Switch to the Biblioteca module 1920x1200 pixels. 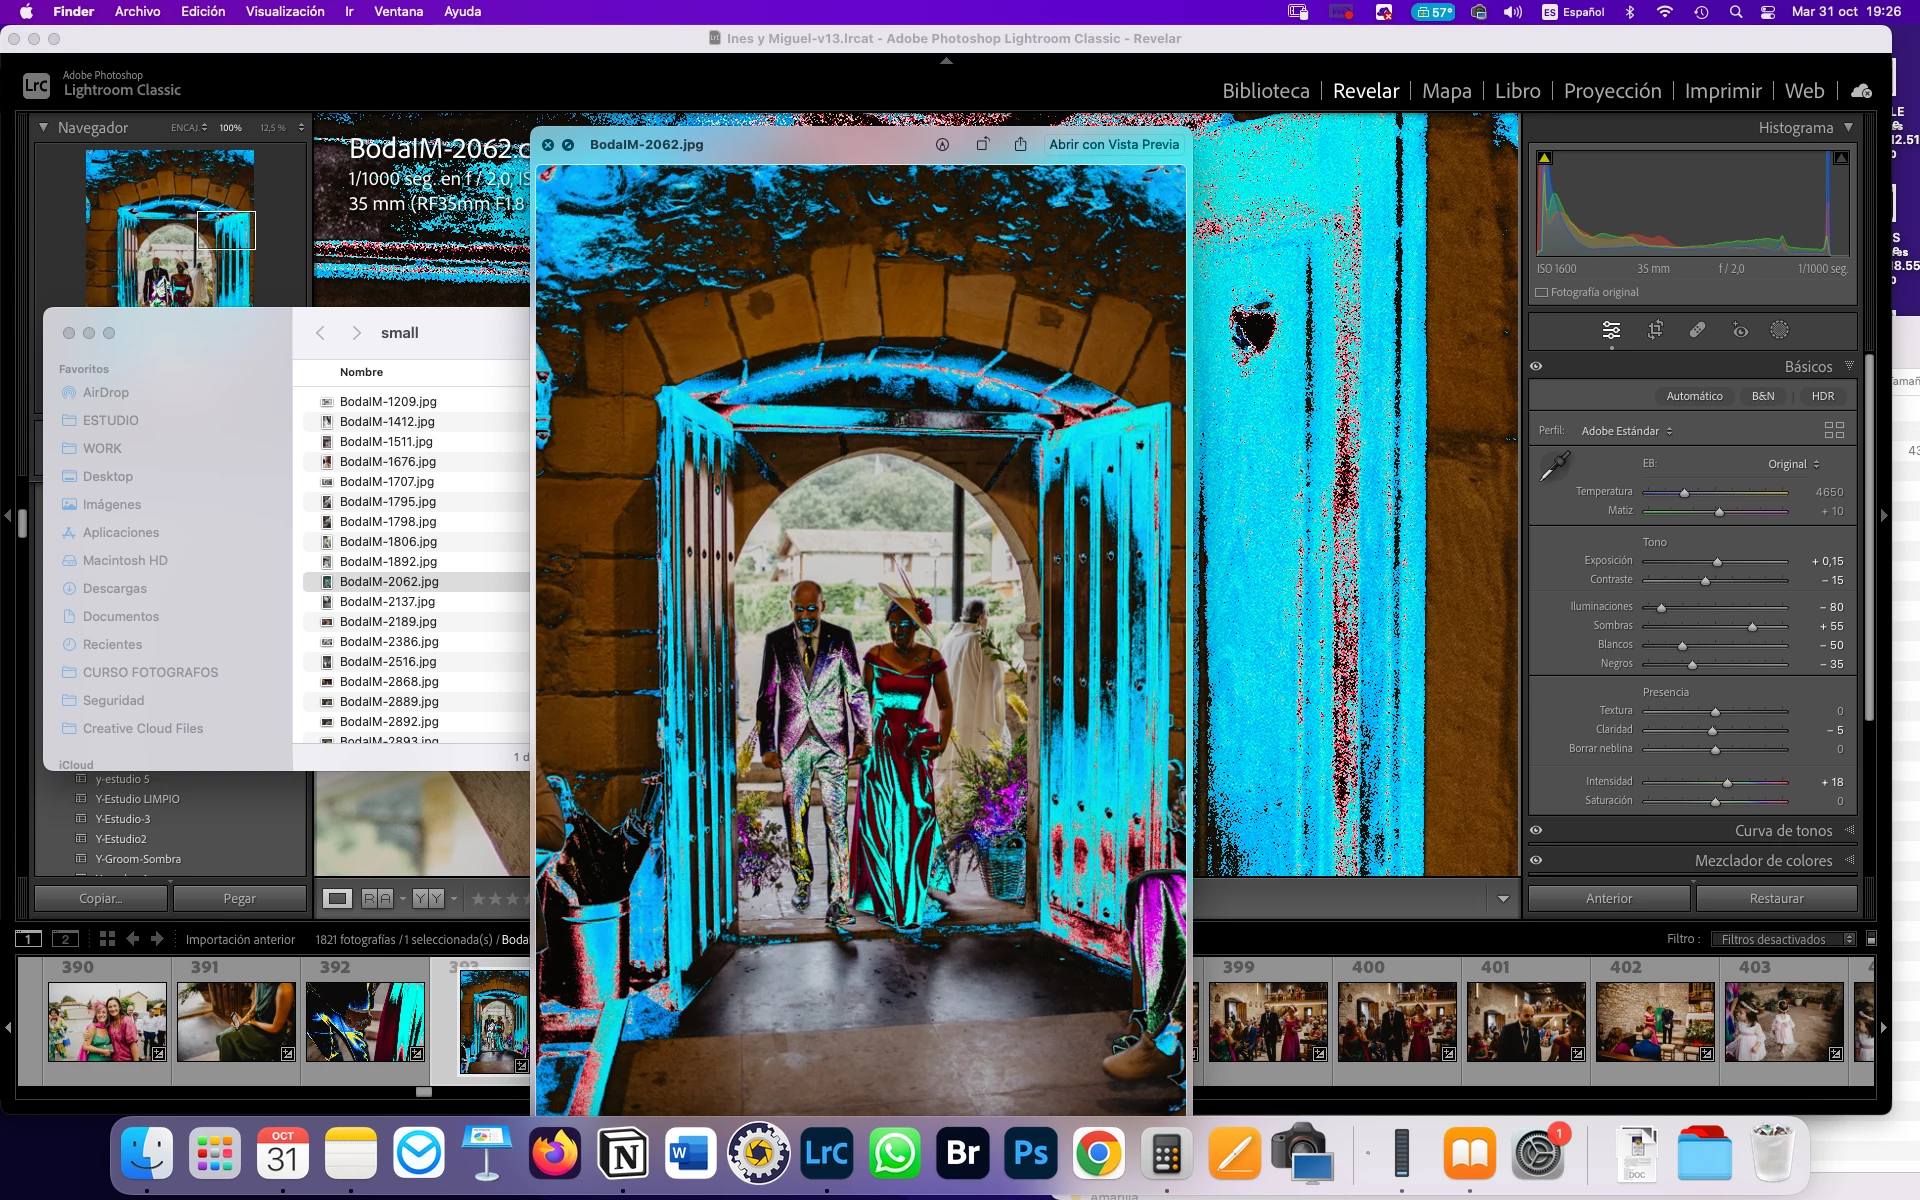[x=1265, y=91]
